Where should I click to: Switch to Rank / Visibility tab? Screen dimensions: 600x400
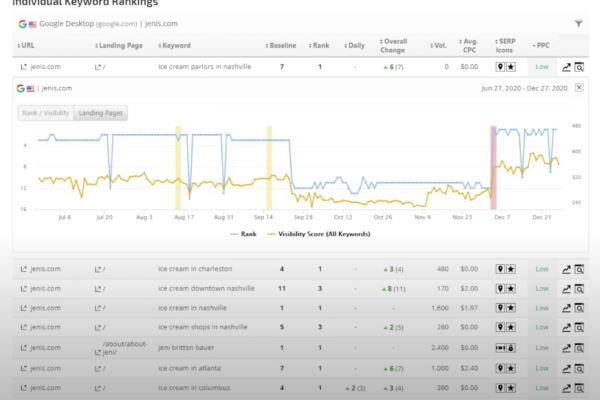pyautogui.click(x=46, y=113)
